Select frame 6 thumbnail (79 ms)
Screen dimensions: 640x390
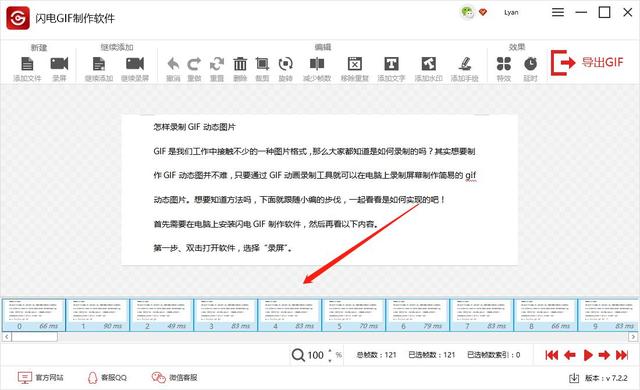click(x=418, y=315)
